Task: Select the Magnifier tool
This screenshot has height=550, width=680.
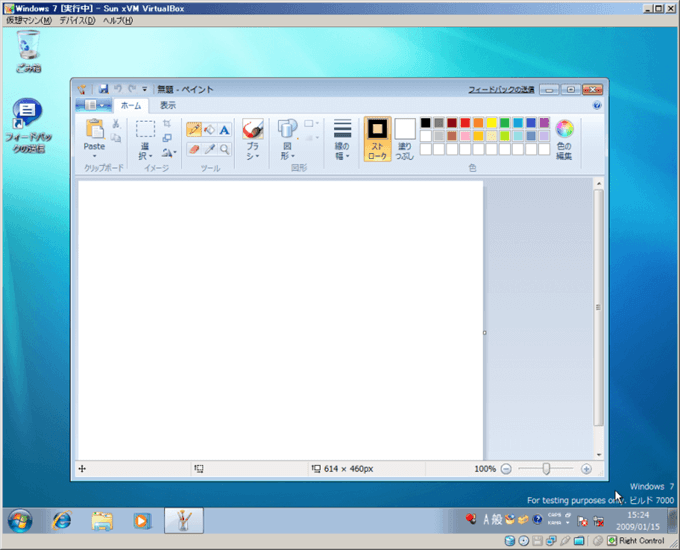Action: [224, 149]
